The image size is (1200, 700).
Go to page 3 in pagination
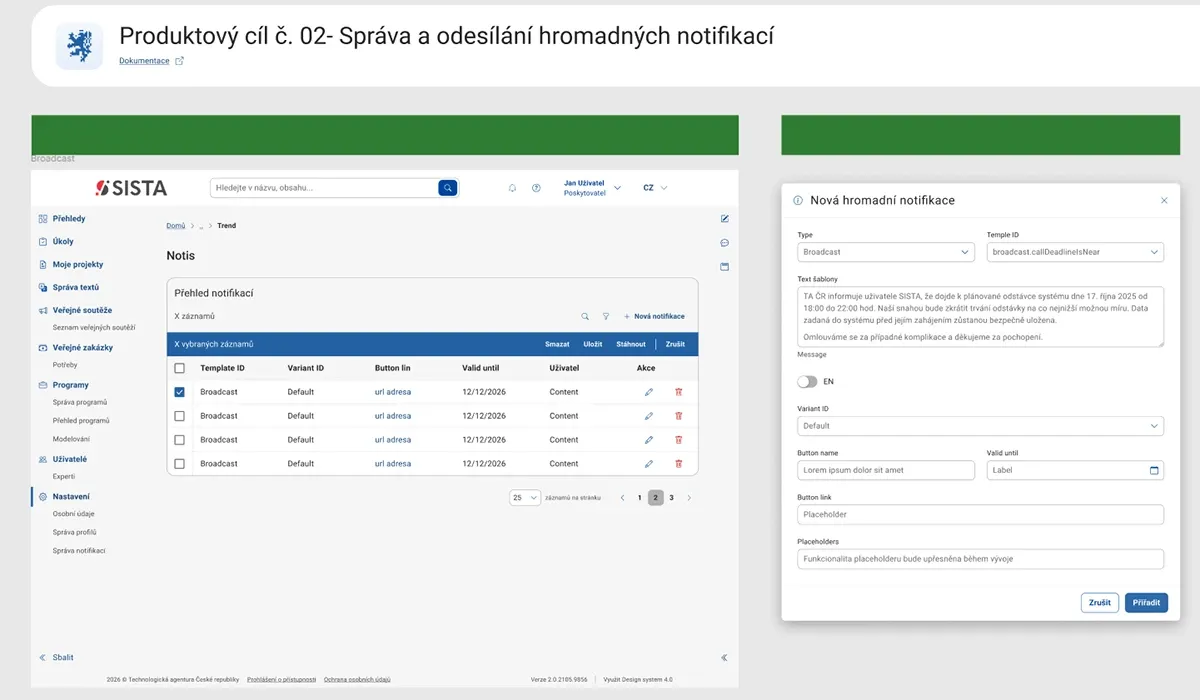(671, 497)
